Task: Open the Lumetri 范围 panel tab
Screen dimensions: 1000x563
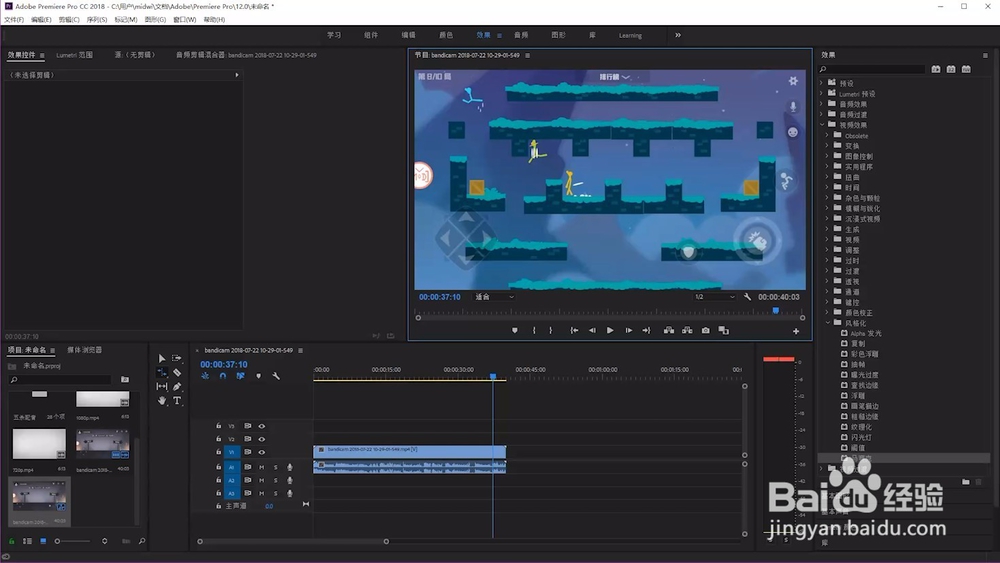Action: (x=74, y=55)
